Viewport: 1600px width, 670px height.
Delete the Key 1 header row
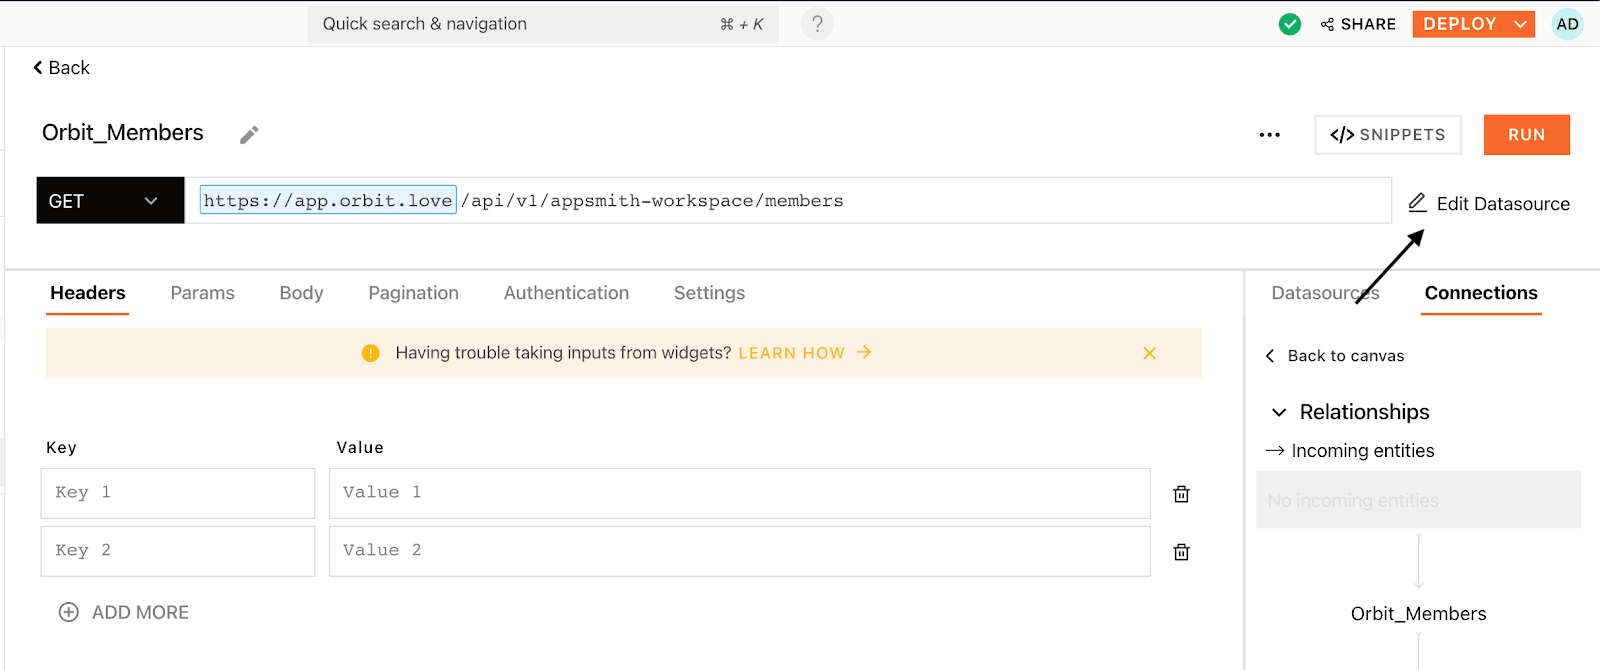[1181, 494]
